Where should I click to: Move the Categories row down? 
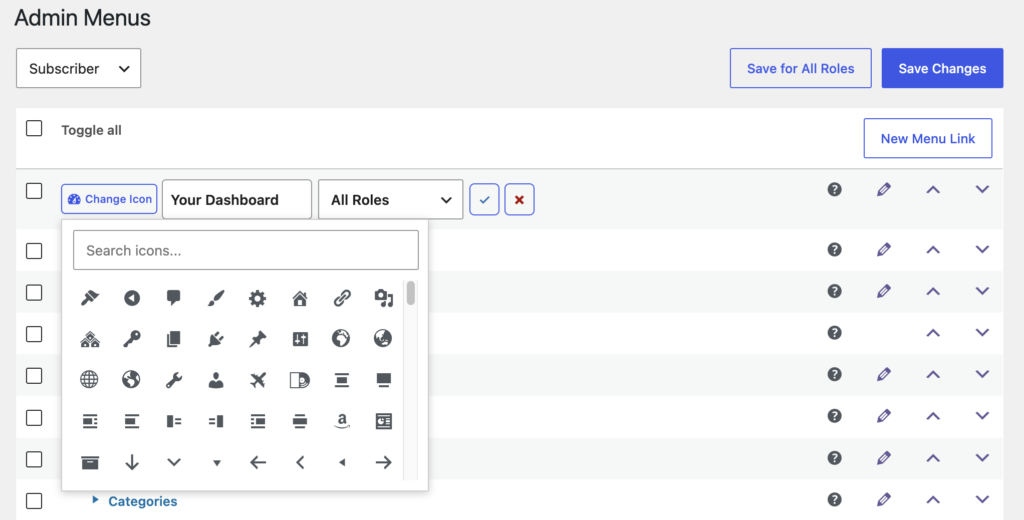(982, 500)
